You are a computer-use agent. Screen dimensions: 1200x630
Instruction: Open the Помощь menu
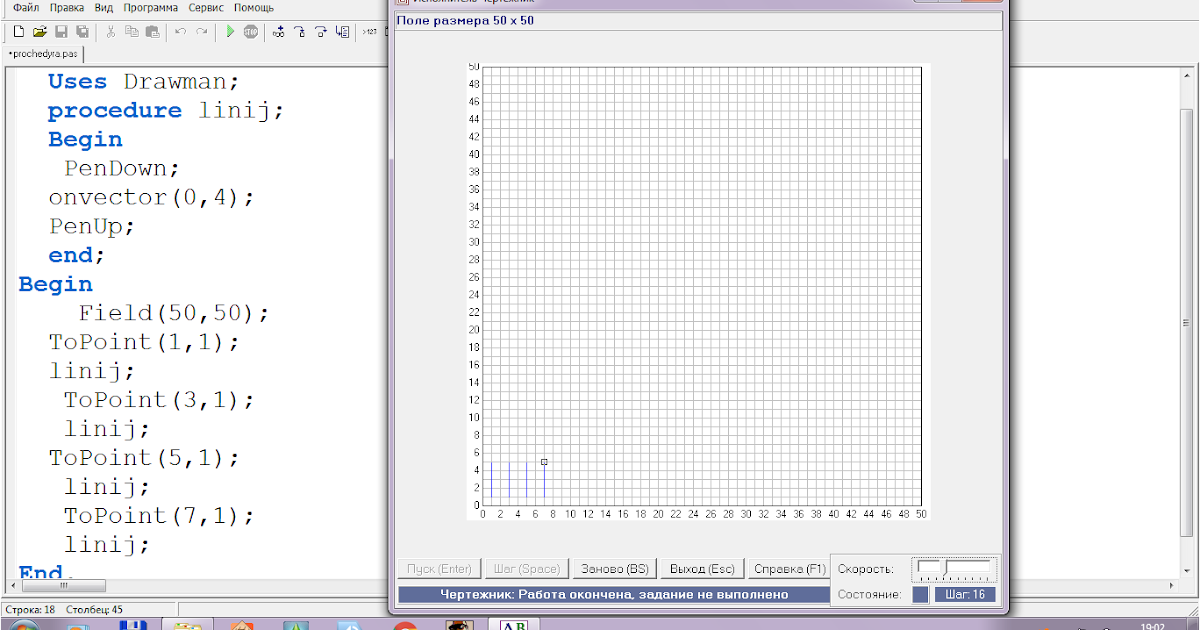[254, 7]
